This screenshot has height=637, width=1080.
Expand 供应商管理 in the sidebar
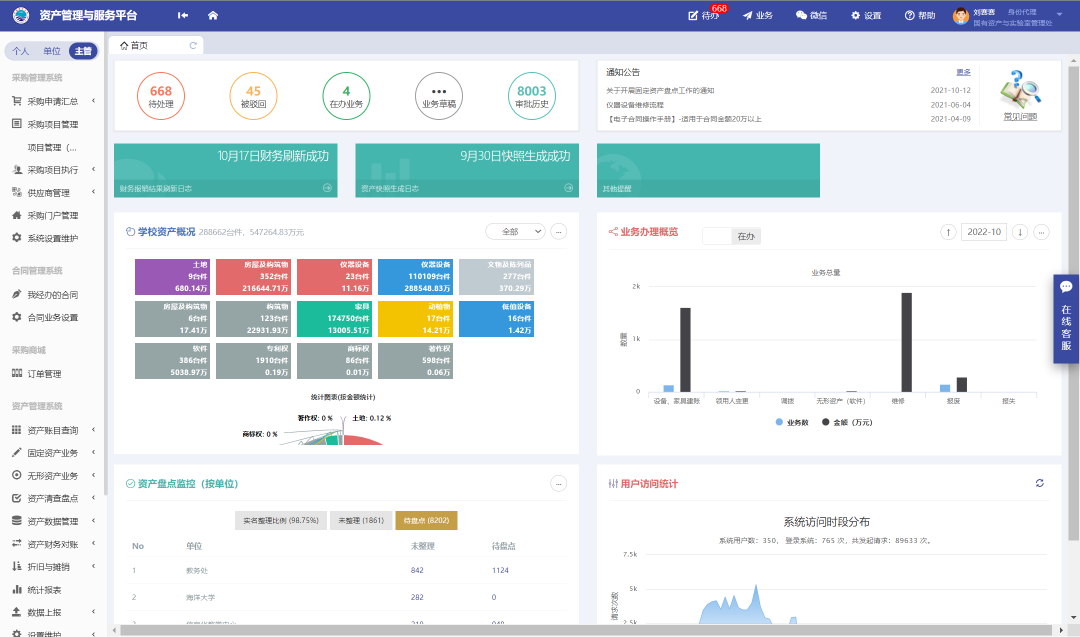(52, 193)
